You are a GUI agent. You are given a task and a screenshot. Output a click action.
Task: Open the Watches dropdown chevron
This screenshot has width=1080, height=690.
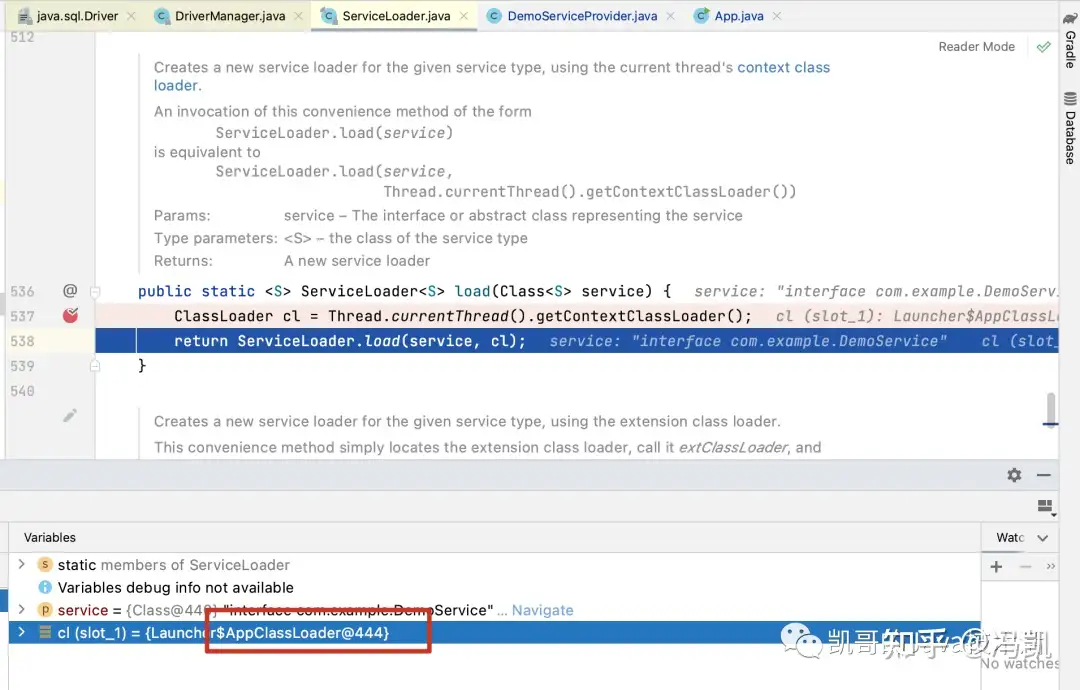point(1043,538)
